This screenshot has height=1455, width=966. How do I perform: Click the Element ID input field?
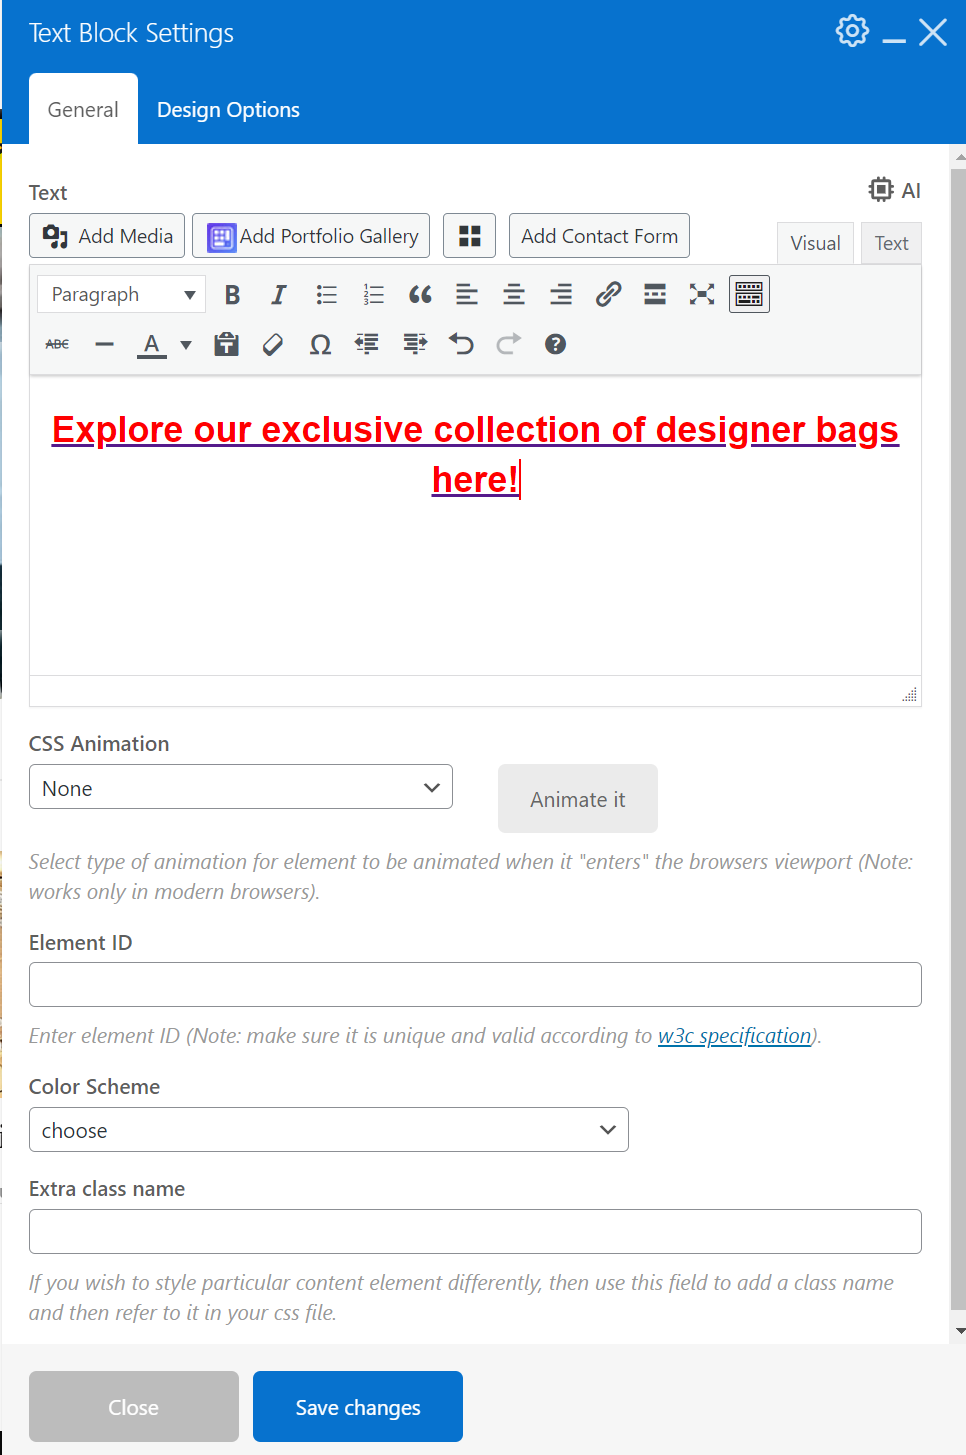[475, 984]
